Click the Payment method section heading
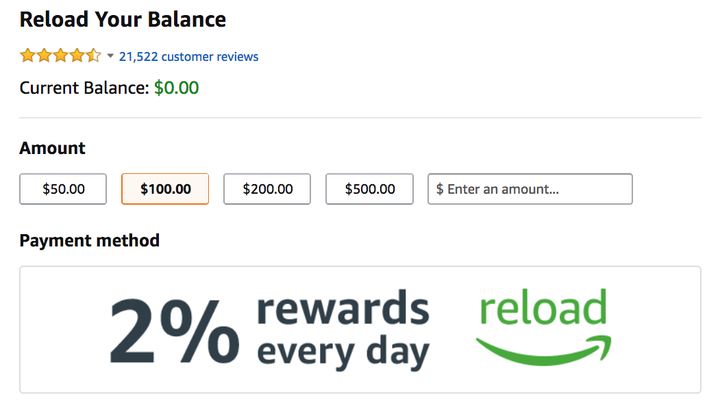The image size is (720, 406). pyautogui.click(x=90, y=241)
